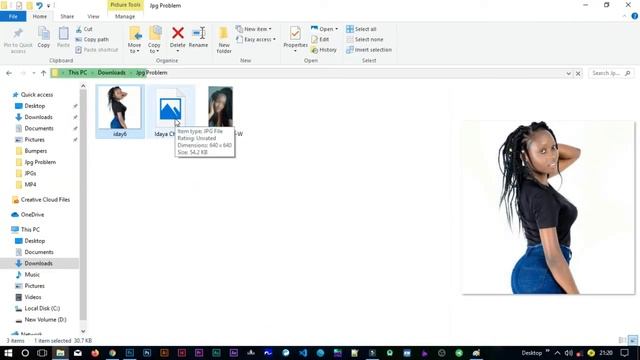Viewport: 640px width, 360px height.
Task: Click the Properties icon
Action: 295,33
